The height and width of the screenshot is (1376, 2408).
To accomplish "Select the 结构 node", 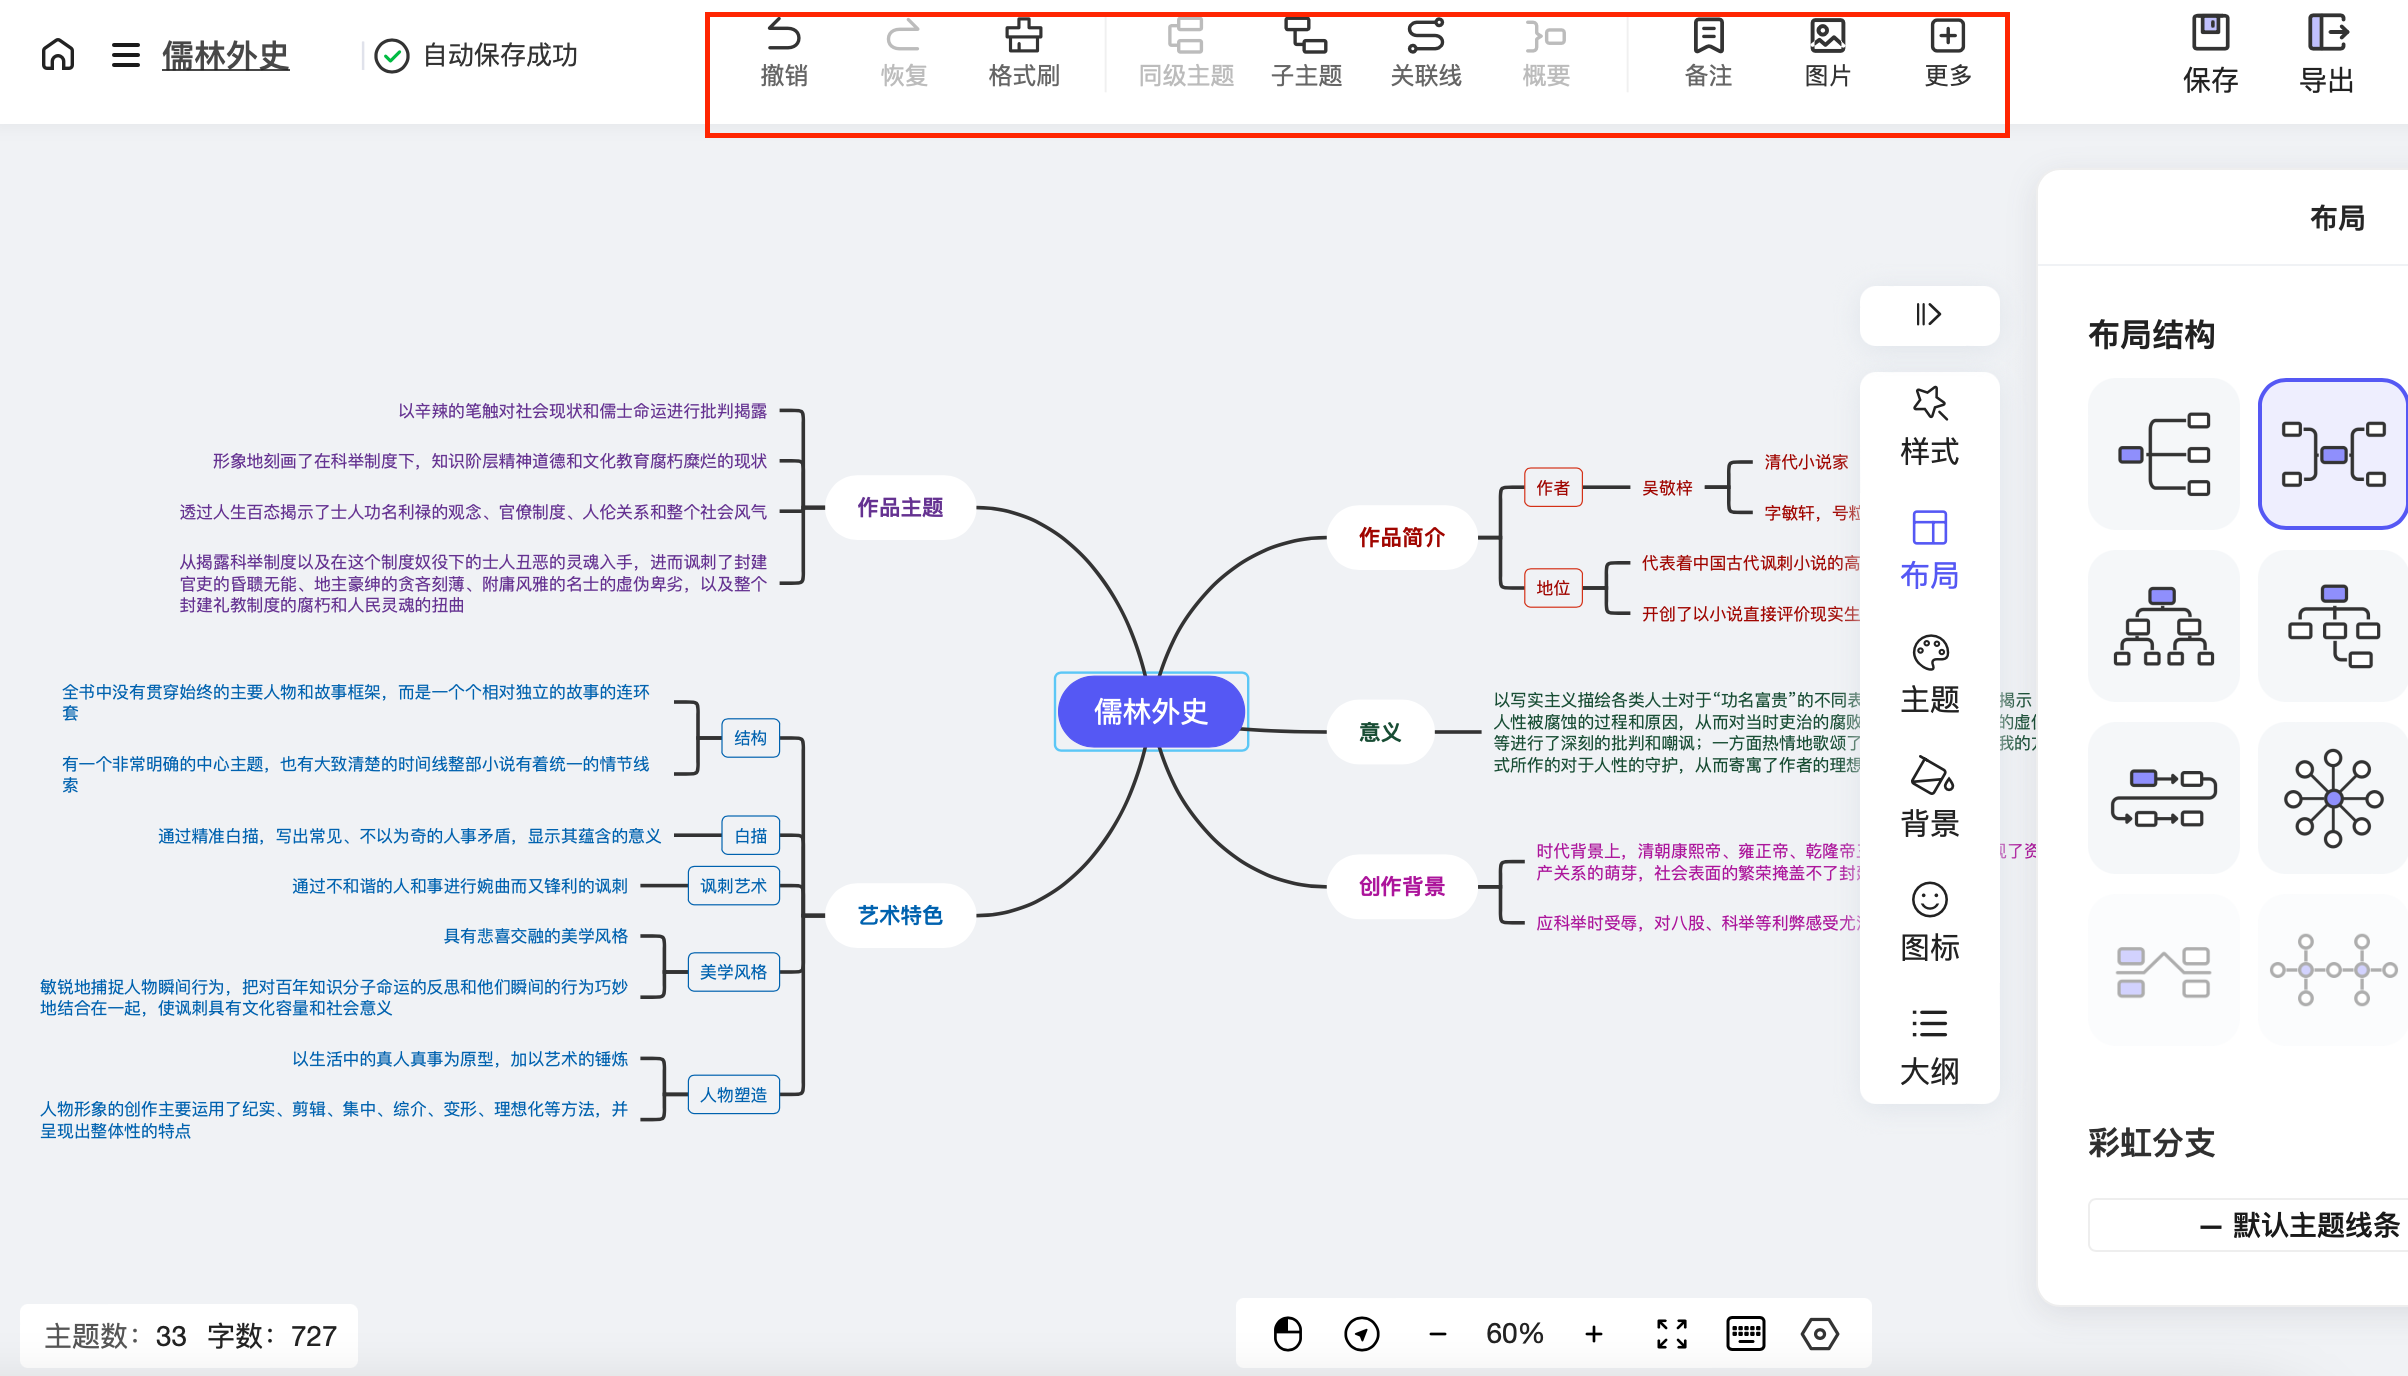I will click(751, 738).
